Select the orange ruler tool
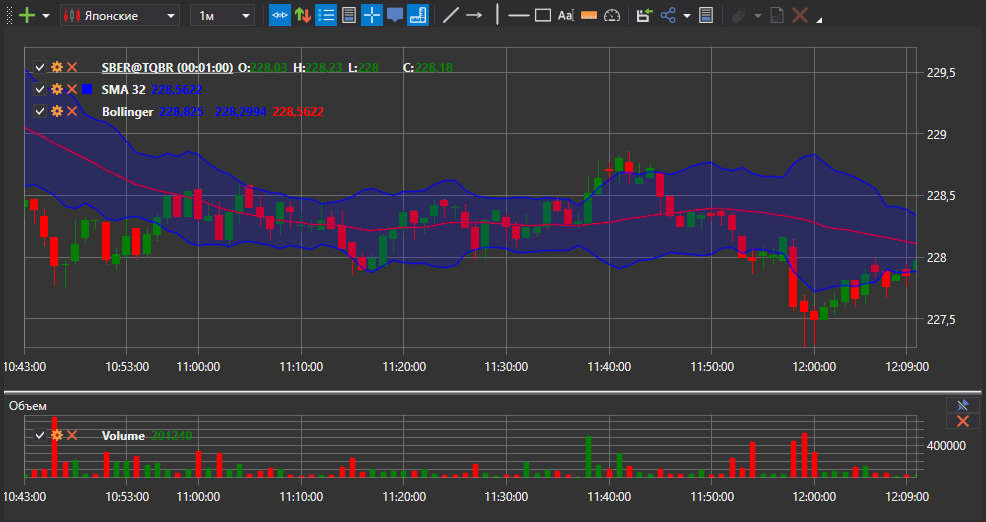This screenshot has width=986, height=522. (589, 16)
